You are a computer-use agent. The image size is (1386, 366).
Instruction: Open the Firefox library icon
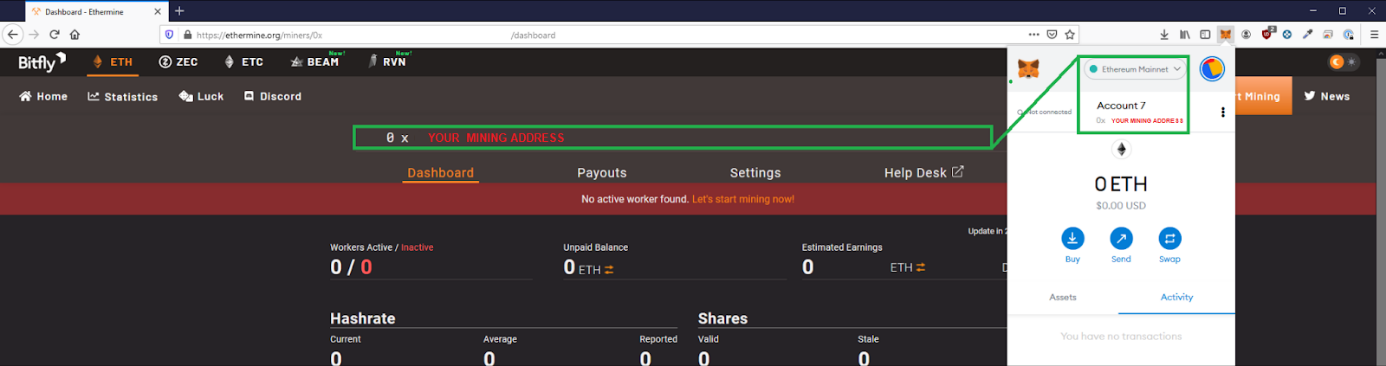(1186, 34)
